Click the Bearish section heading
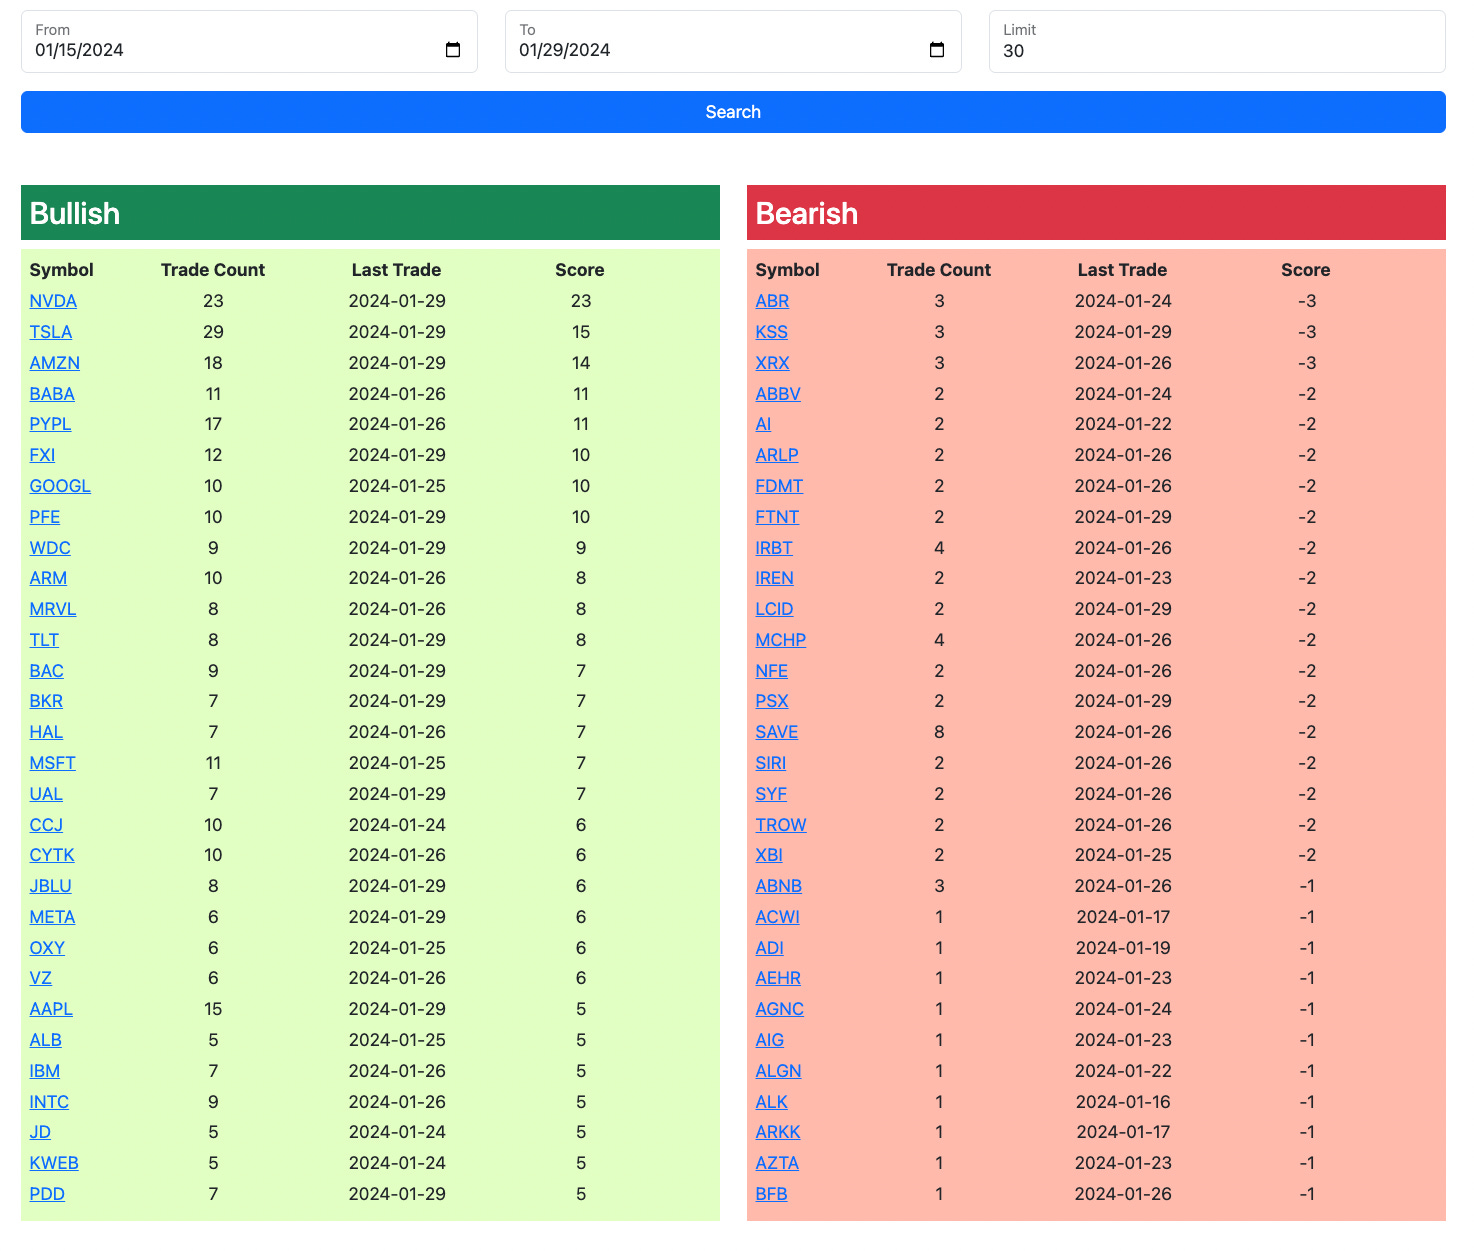This screenshot has height=1251, width=1474. pyautogui.click(x=807, y=213)
